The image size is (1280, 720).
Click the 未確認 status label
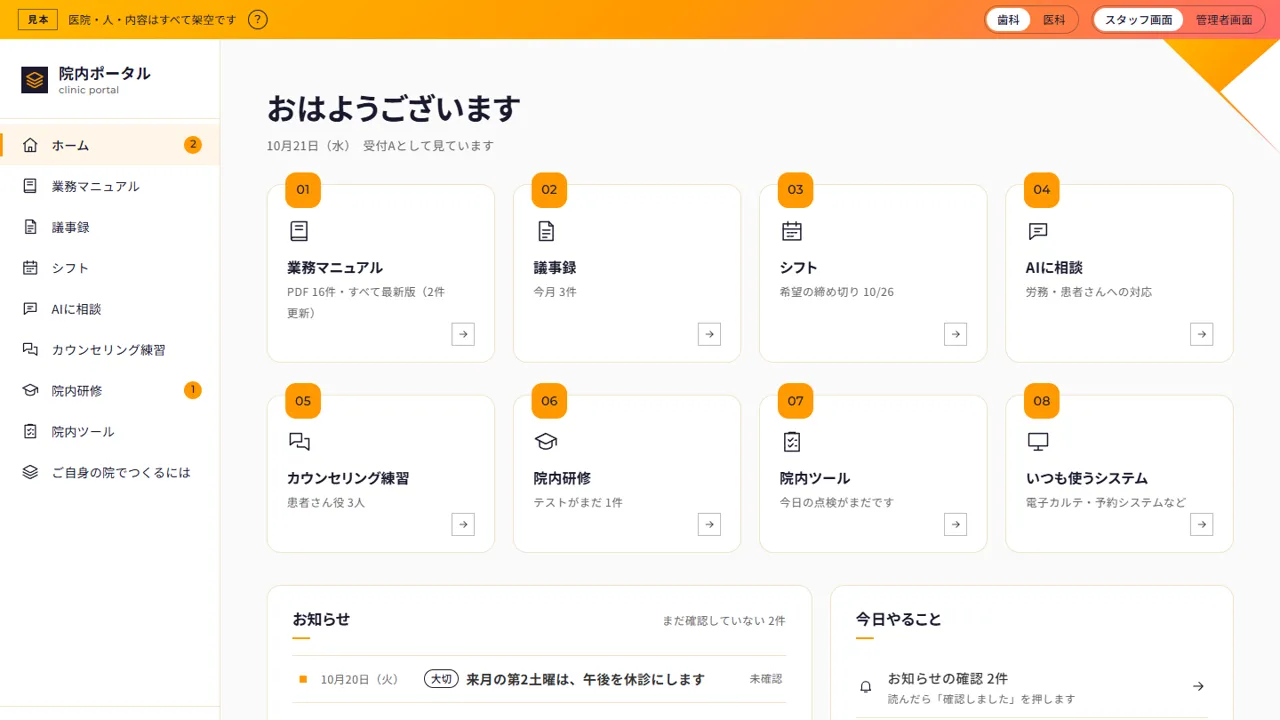tap(766, 679)
